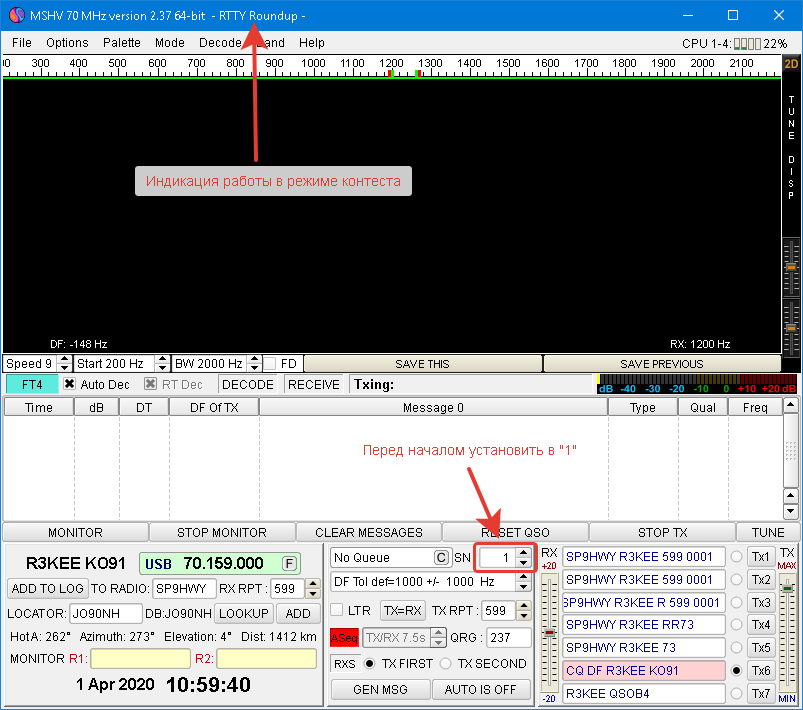Click the RXS button
Viewport: 803px width, 710px height.
tap(344, 663)
